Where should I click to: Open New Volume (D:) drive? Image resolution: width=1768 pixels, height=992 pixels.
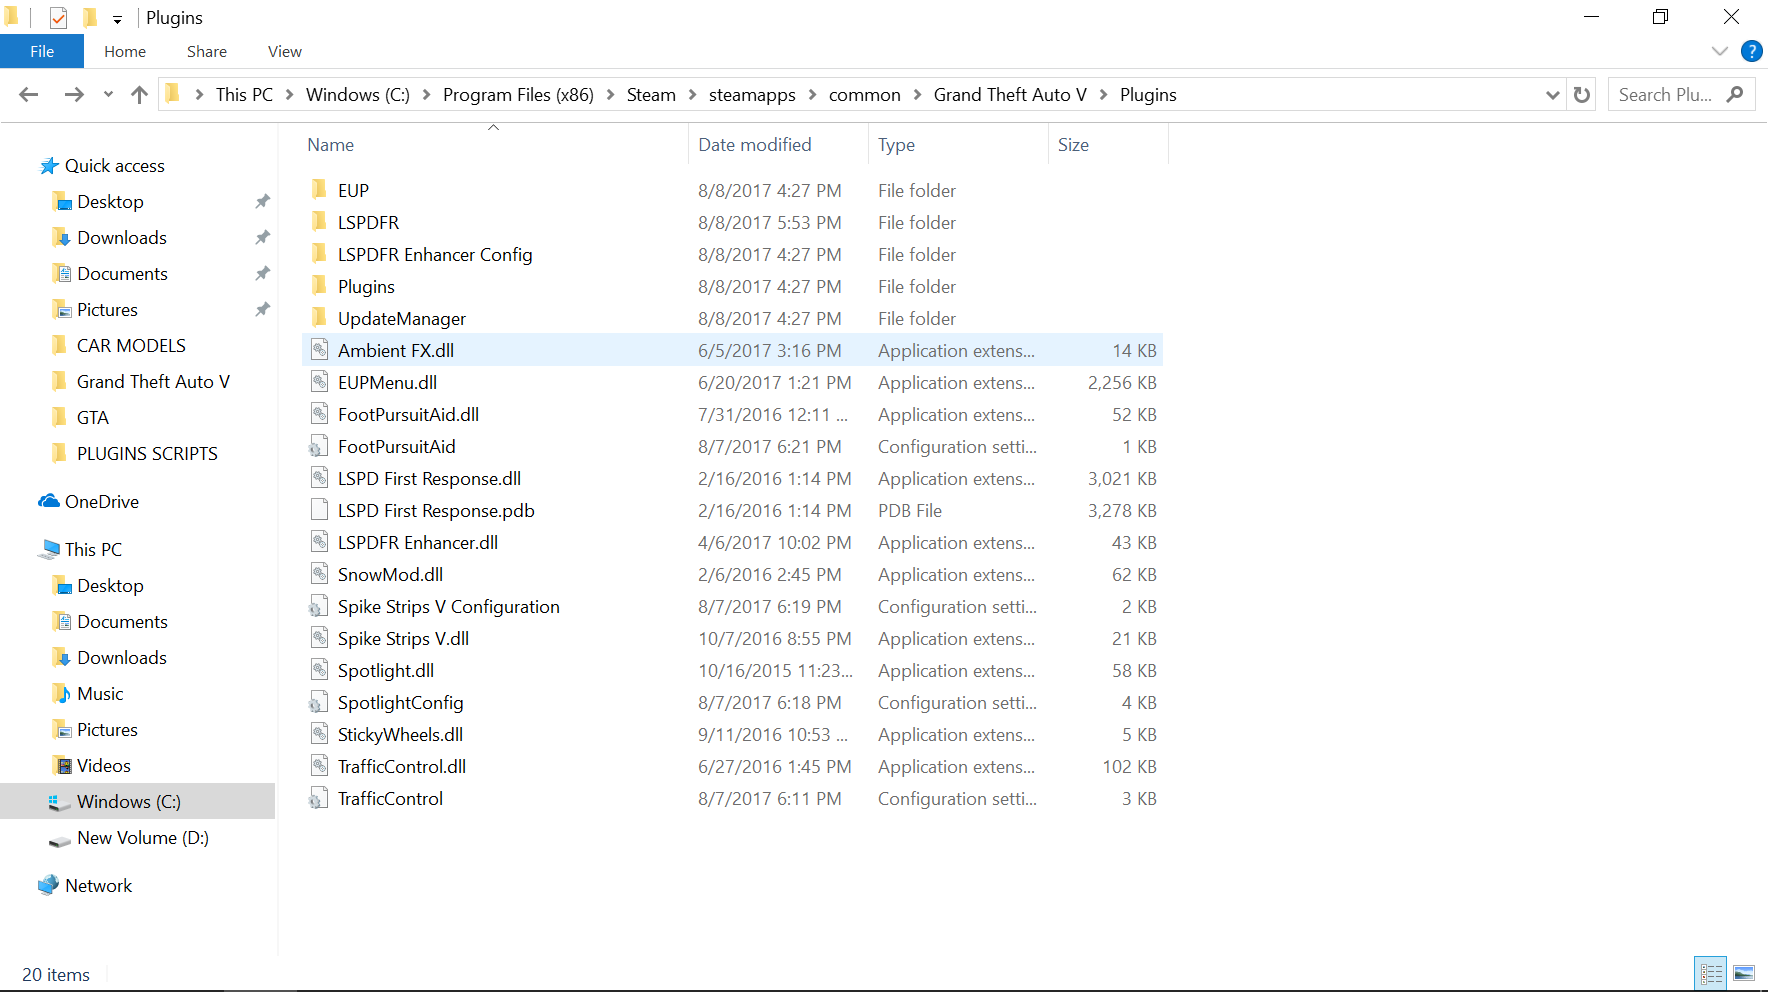[143, 838]
